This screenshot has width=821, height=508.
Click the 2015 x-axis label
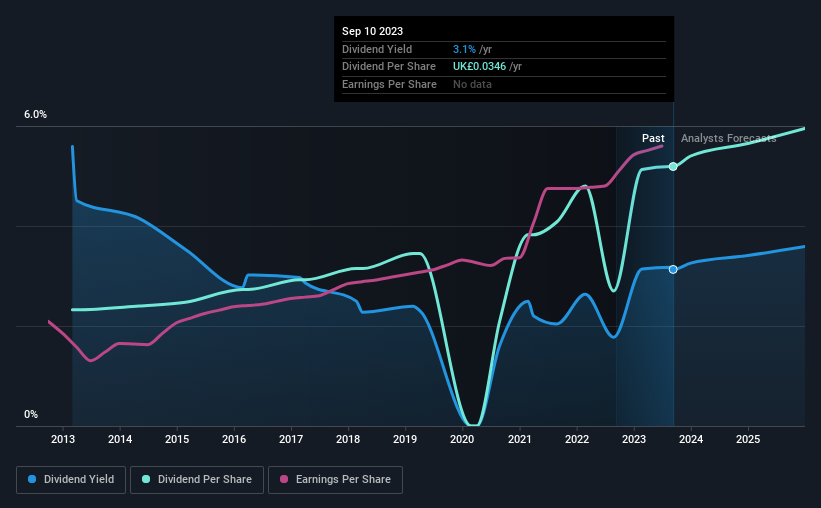(177, 439)
